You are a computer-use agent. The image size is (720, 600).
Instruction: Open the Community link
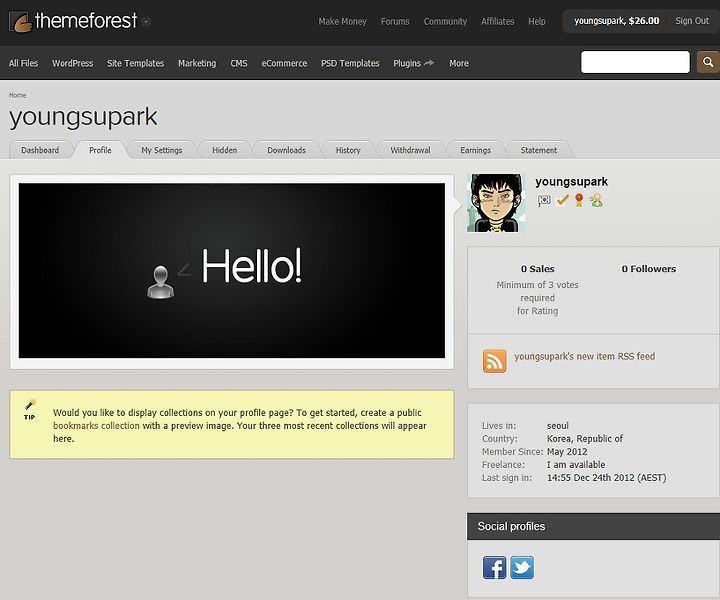(x=445, y=22)
